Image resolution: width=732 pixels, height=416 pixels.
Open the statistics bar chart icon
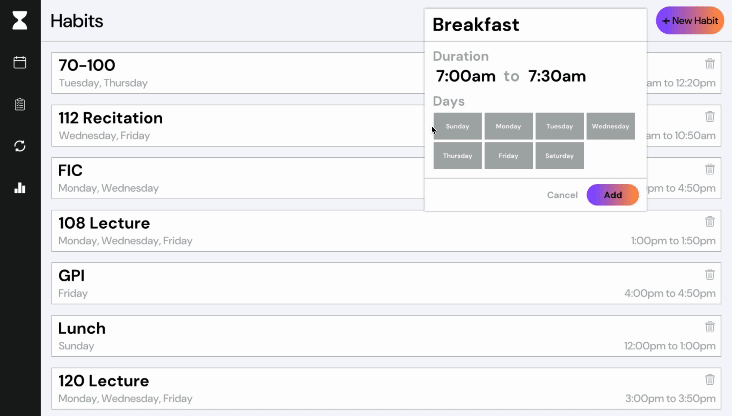(20, 188)
